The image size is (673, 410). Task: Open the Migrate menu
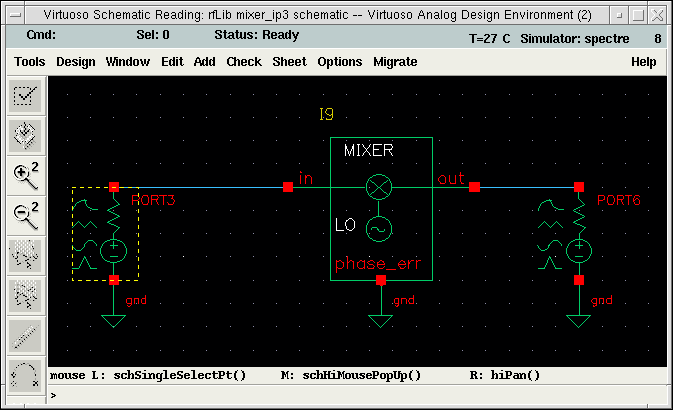click(395, 62)
